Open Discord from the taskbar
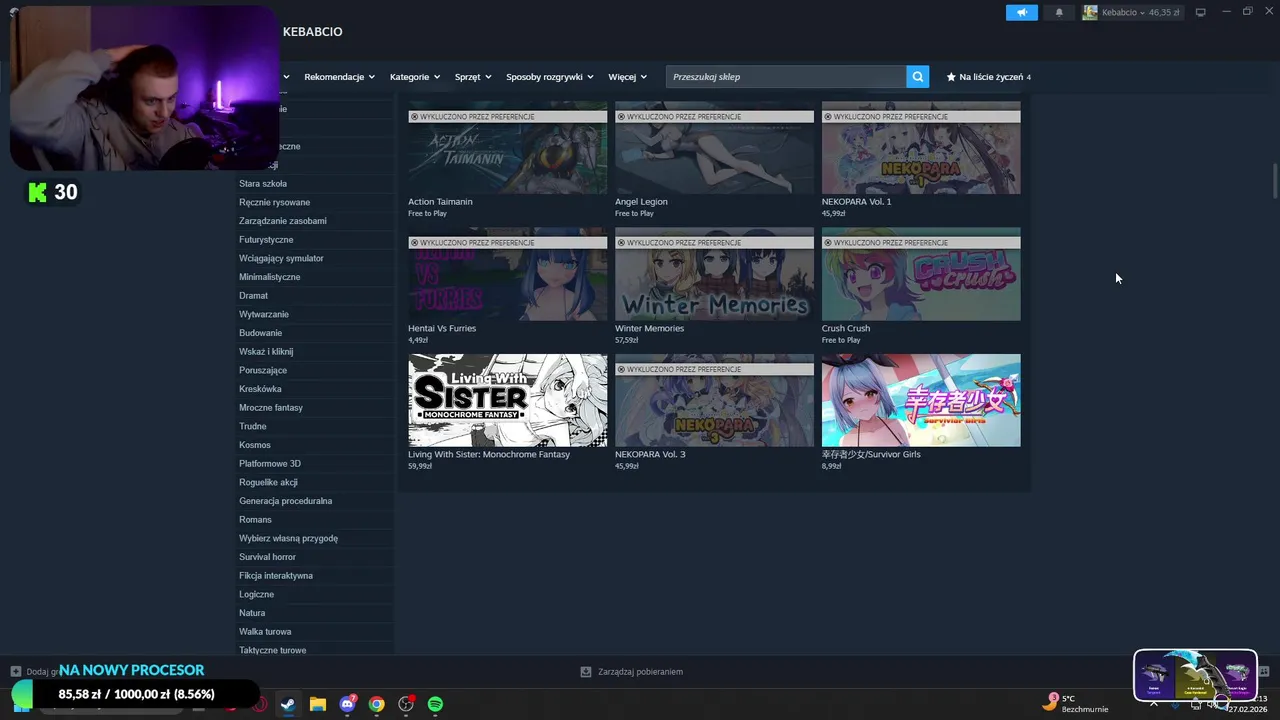The image size is (1280, 720). 347,704
